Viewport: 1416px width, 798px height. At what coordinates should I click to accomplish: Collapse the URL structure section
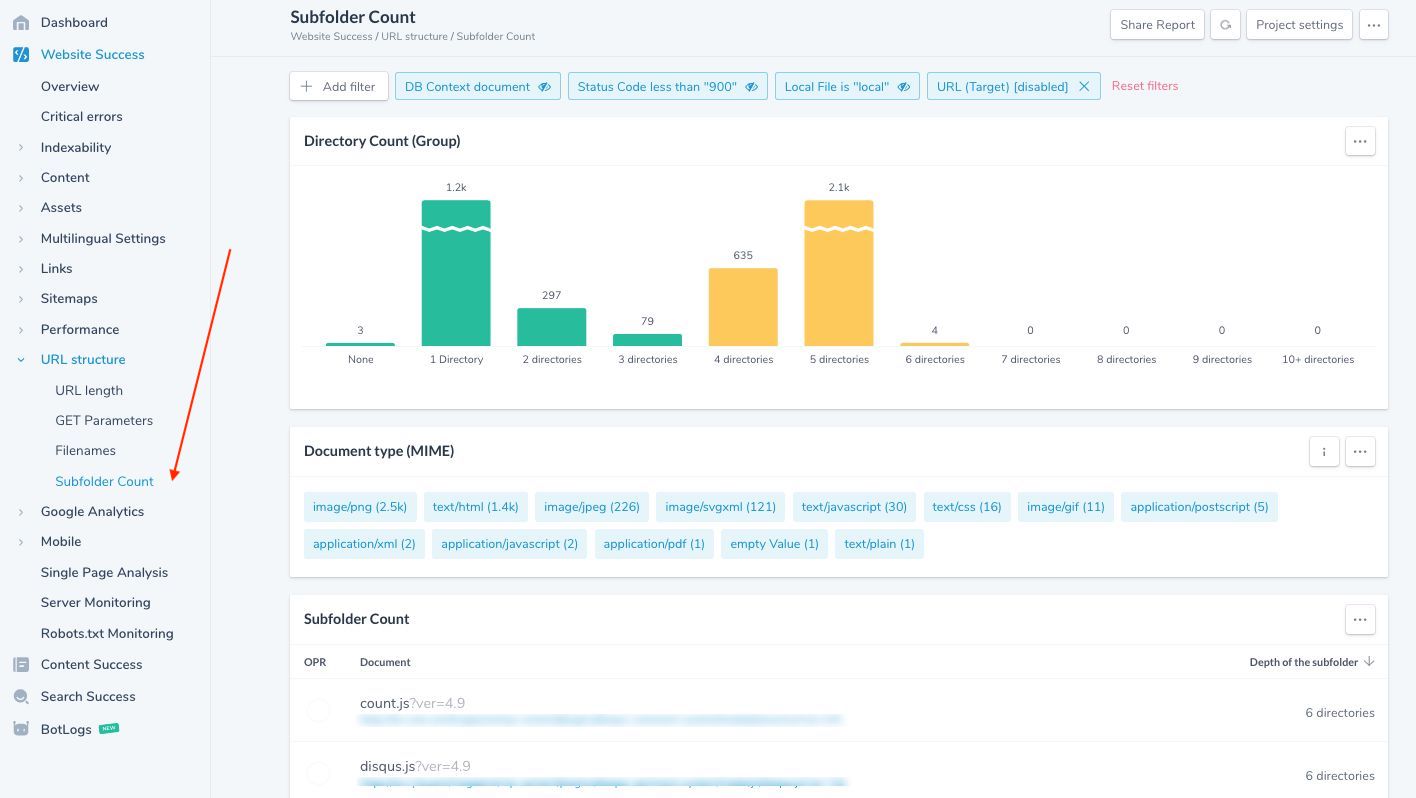coord(21,359)
